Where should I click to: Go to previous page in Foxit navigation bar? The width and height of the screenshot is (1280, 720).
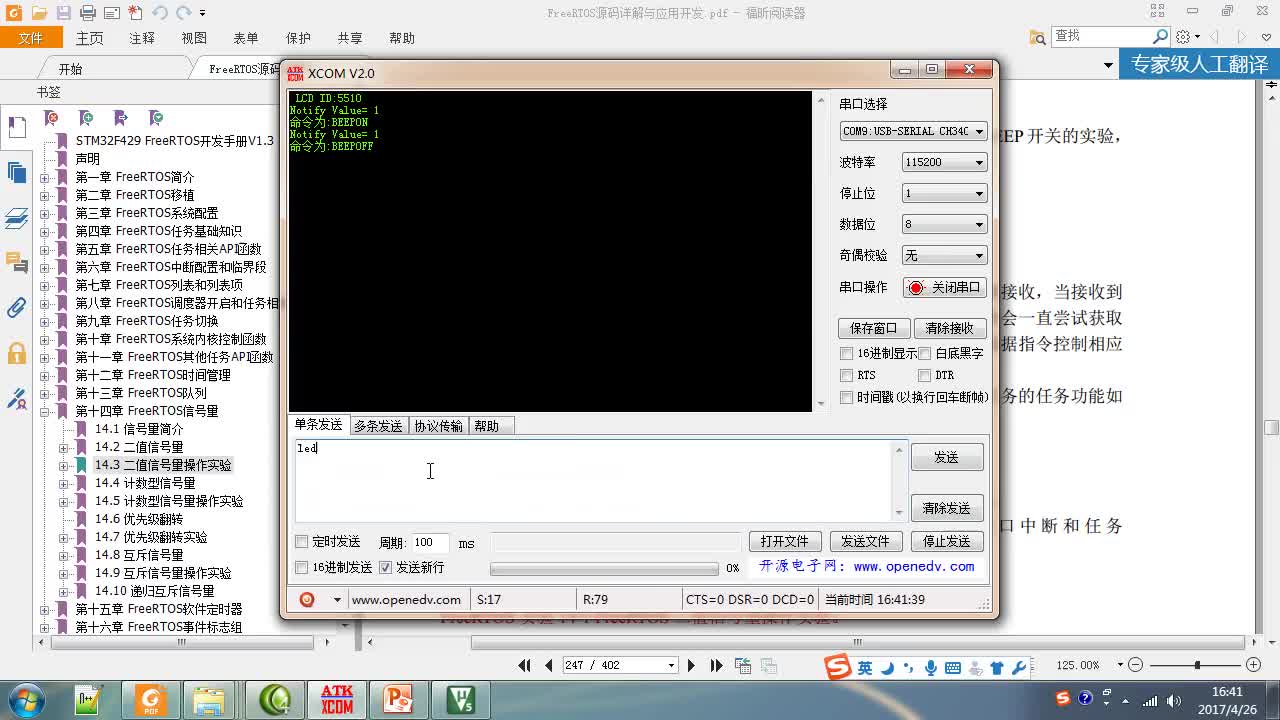(x=548, y=665)
